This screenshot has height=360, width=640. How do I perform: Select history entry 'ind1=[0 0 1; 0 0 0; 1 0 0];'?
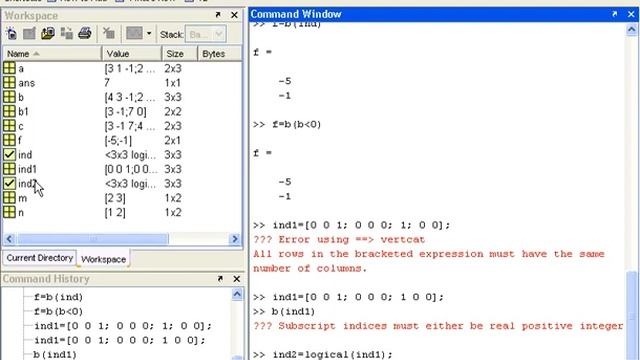(120, 340)
